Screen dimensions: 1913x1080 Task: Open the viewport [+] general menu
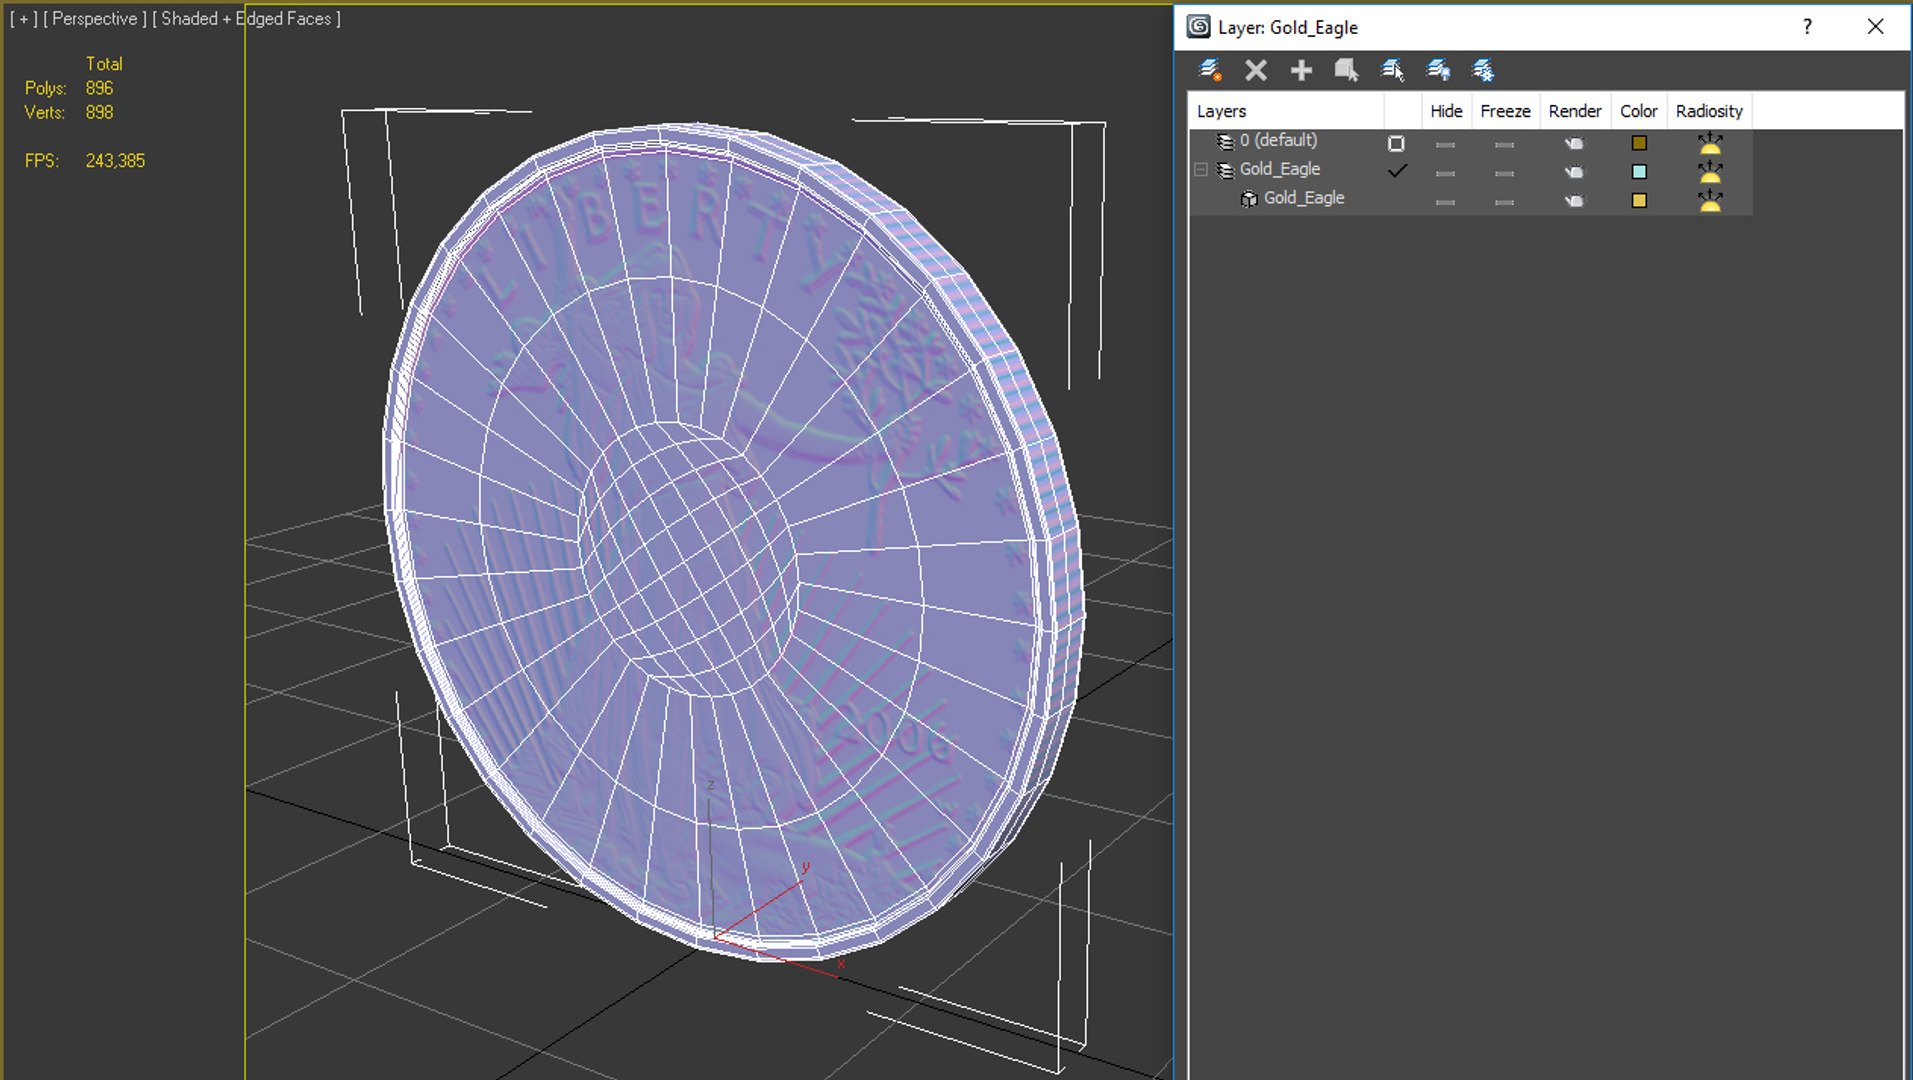click(24, 19)
